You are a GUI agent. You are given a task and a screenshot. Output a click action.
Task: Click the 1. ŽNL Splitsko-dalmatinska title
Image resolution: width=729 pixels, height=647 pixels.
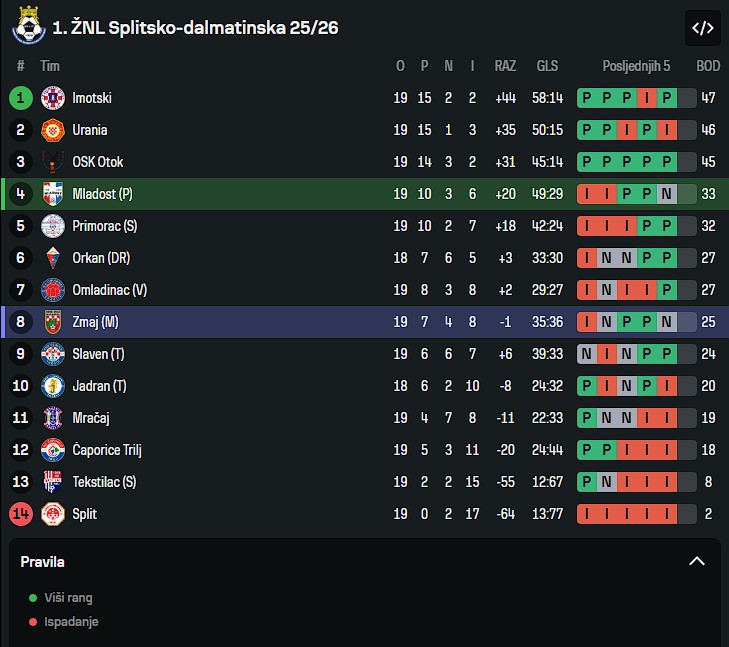(x=194, y=28)
